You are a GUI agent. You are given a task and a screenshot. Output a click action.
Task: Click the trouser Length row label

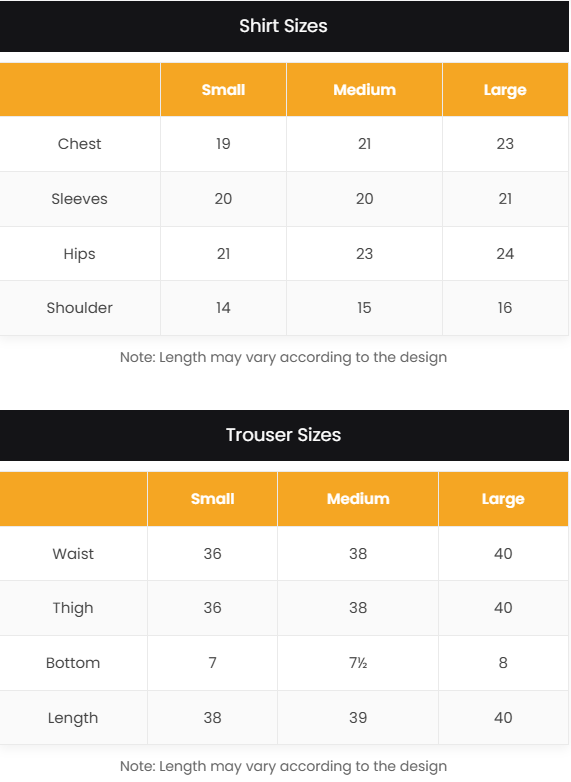coord(73,718)
